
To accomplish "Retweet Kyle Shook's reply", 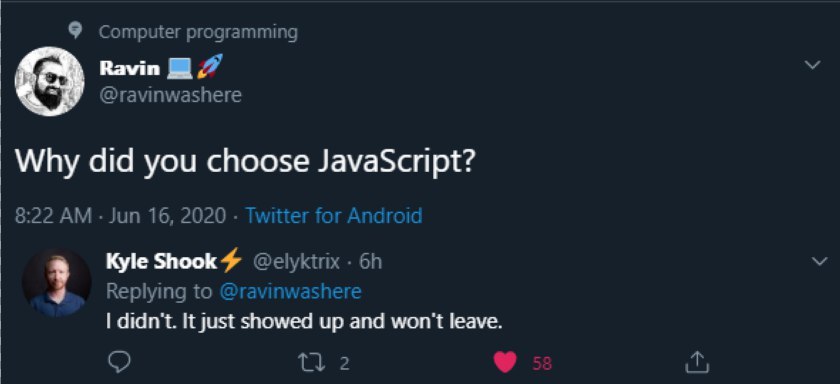I will 311,363.
